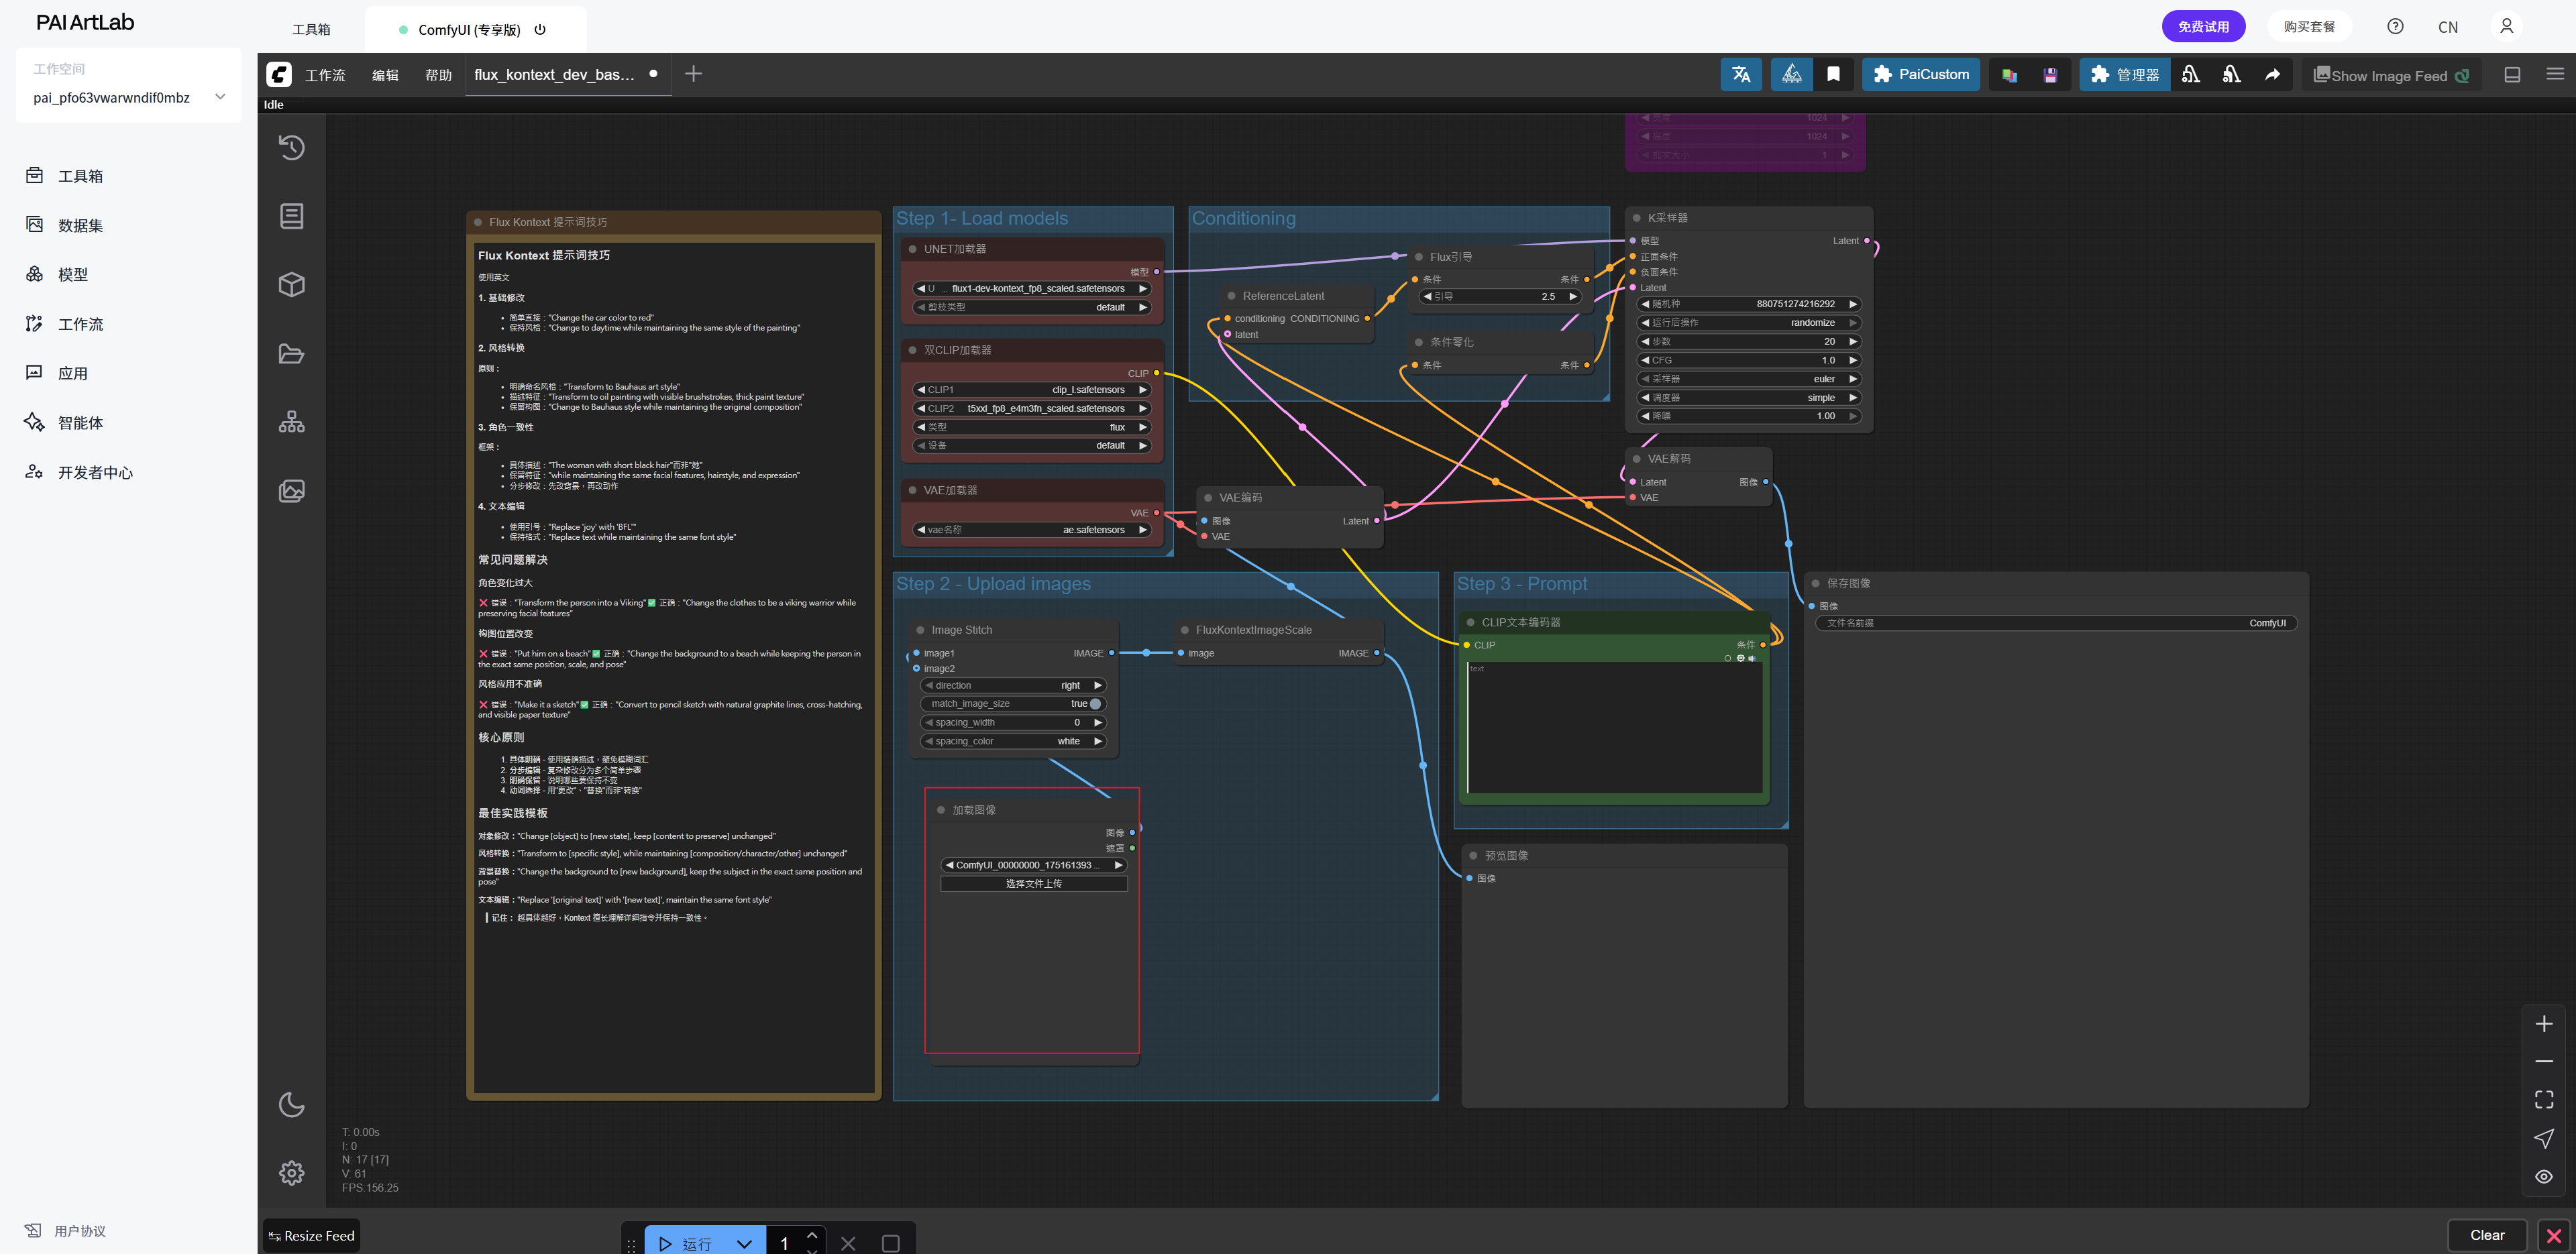Open the workflows folder sidebar icon

coord(291,354)
